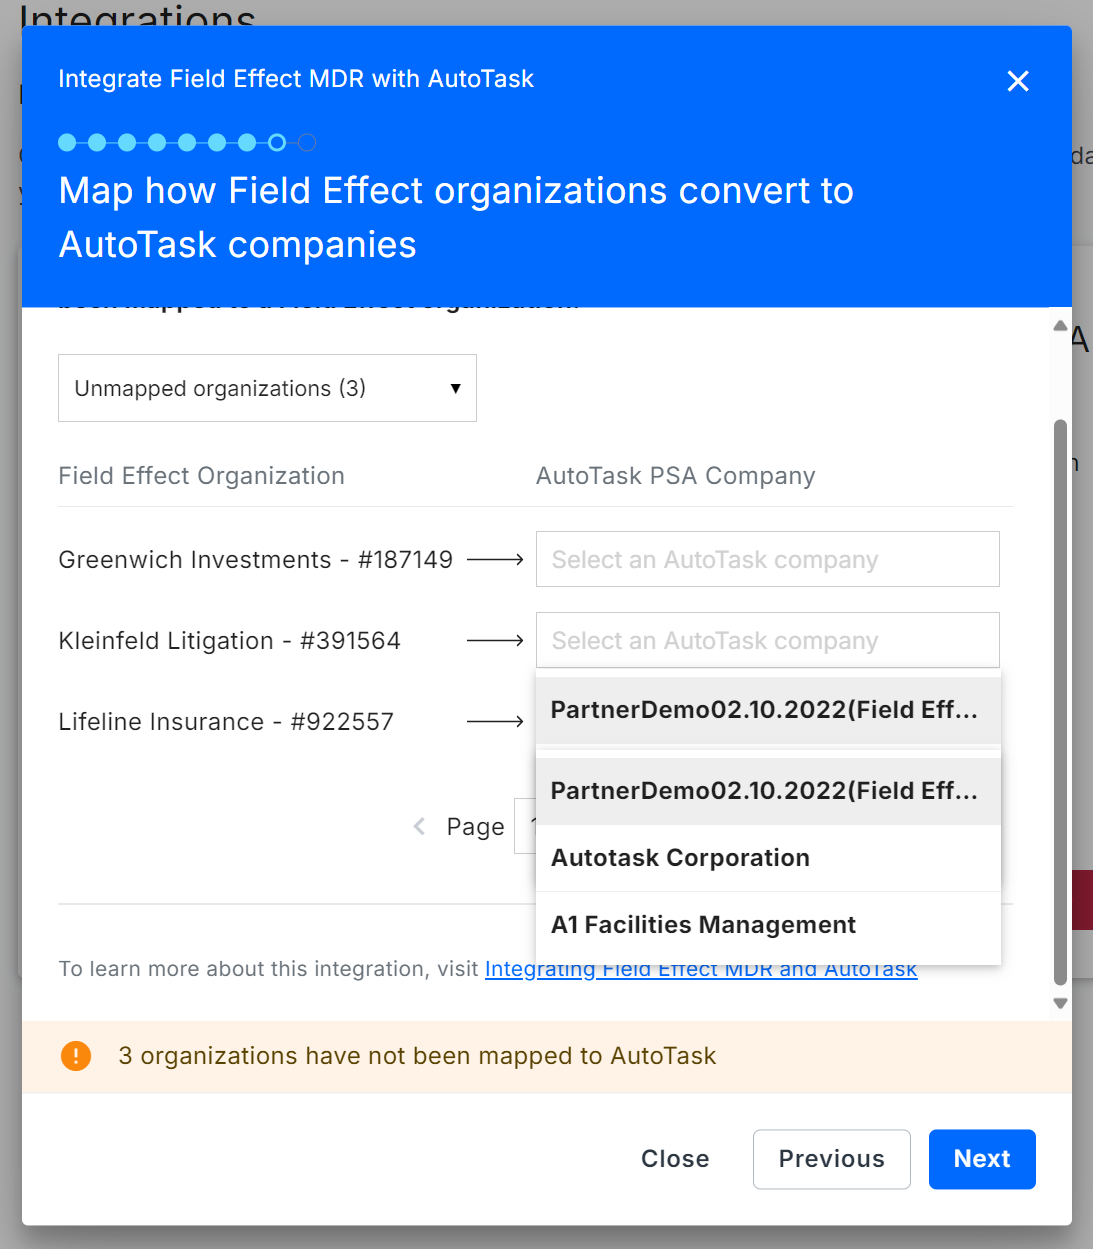Click the Previous button
1093x1249 pixels.
832,1159
